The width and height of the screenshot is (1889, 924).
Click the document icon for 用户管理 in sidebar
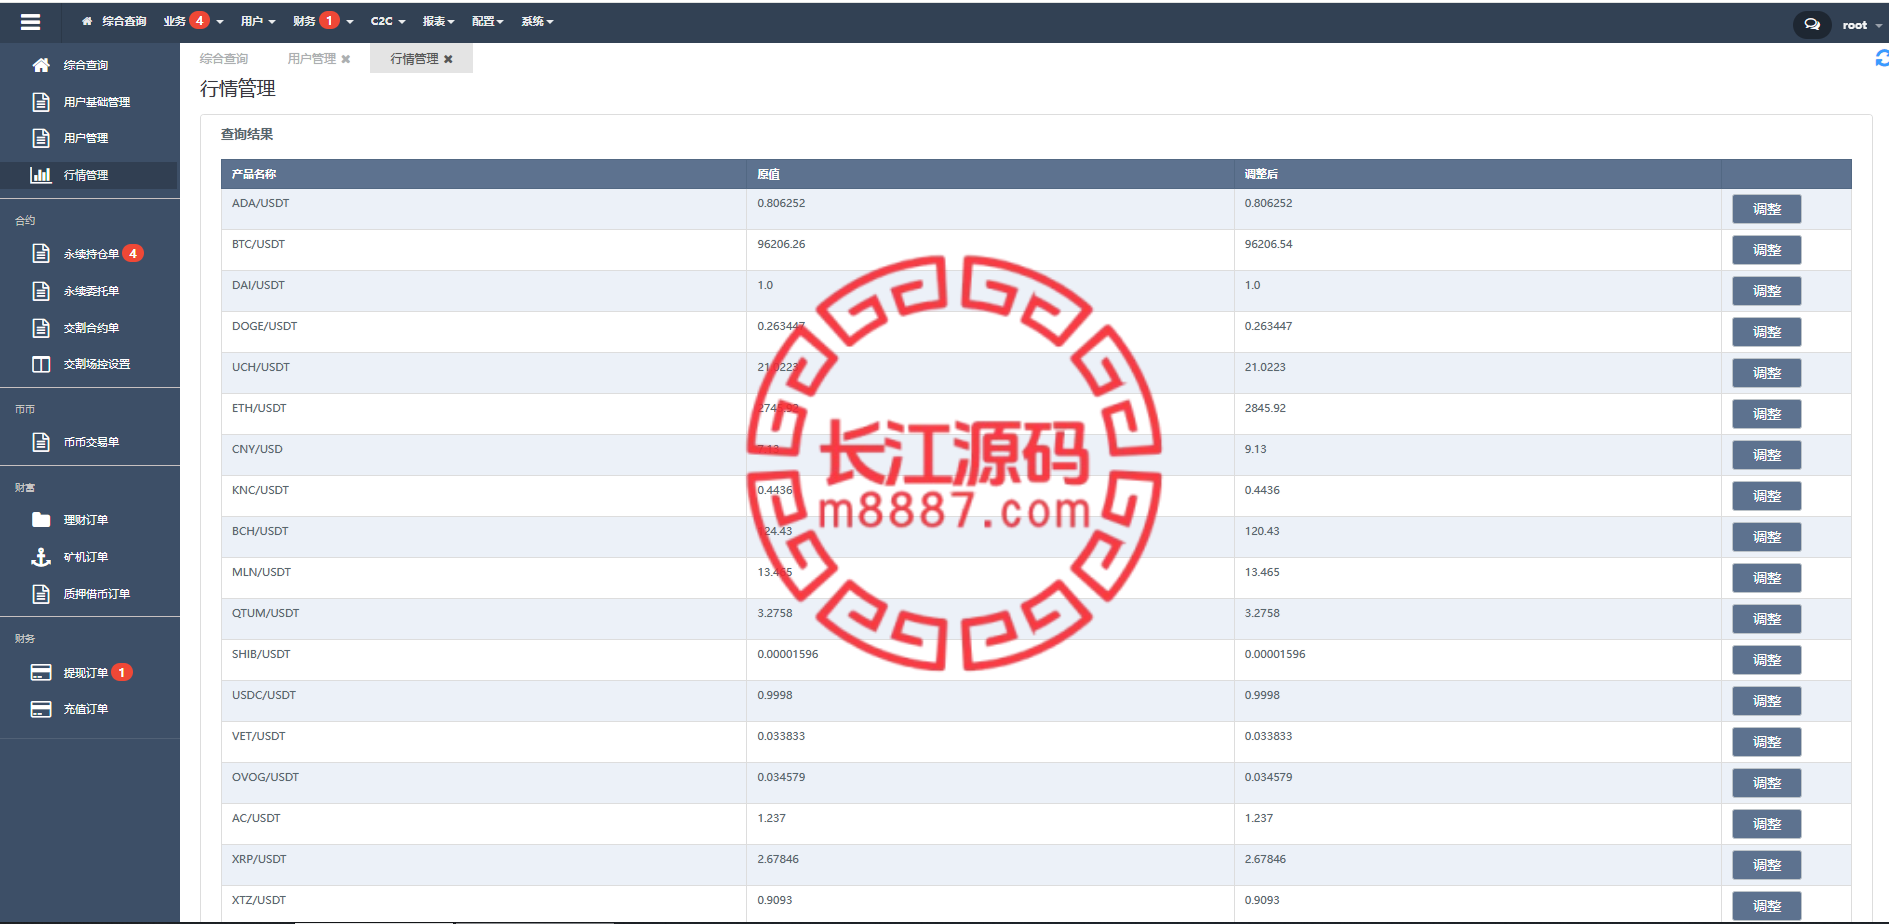[x=41, y=138]
